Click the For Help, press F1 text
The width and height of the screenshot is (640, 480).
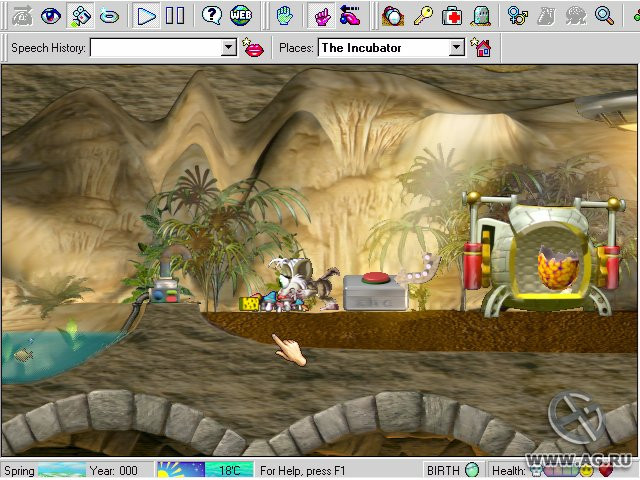point(302,471)
